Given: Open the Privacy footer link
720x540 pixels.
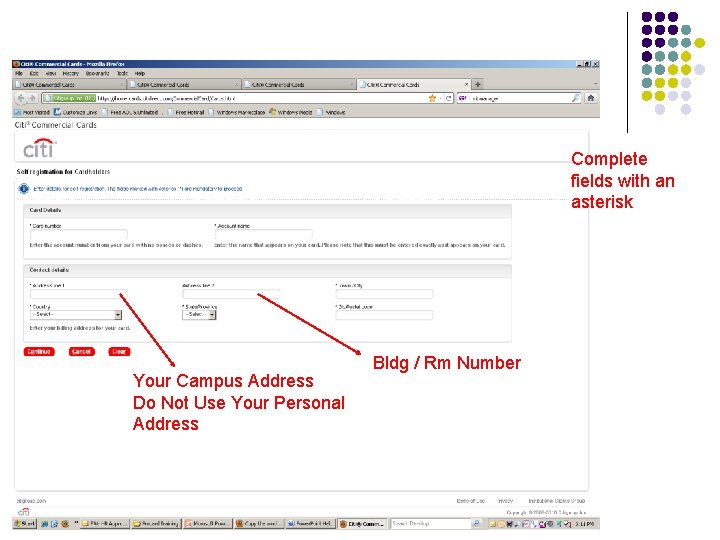Looking at the screenshot, I should click(506, 501).
